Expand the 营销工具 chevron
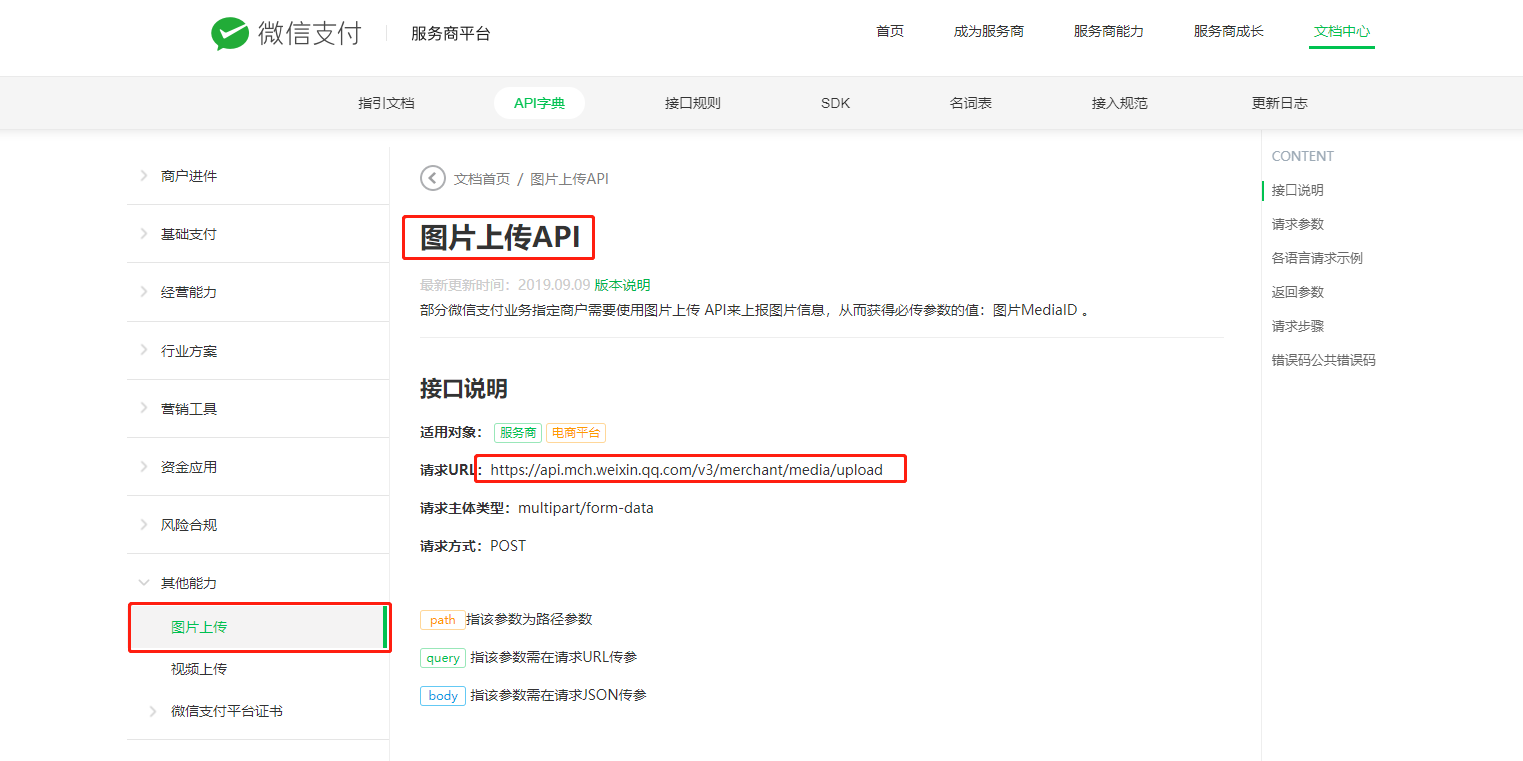The width and height of the screenshot is (1523, 761). (143, 409)
